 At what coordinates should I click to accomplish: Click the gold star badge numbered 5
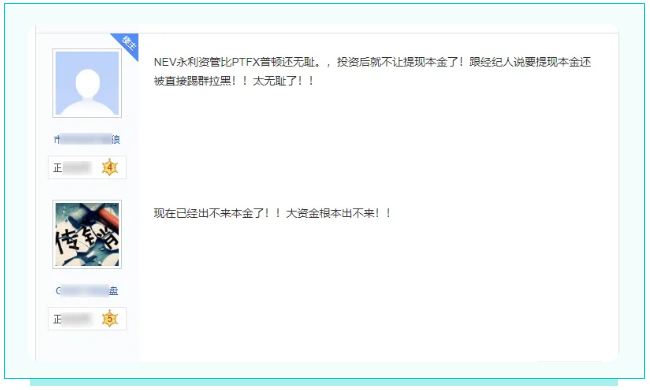click(110, 319)
